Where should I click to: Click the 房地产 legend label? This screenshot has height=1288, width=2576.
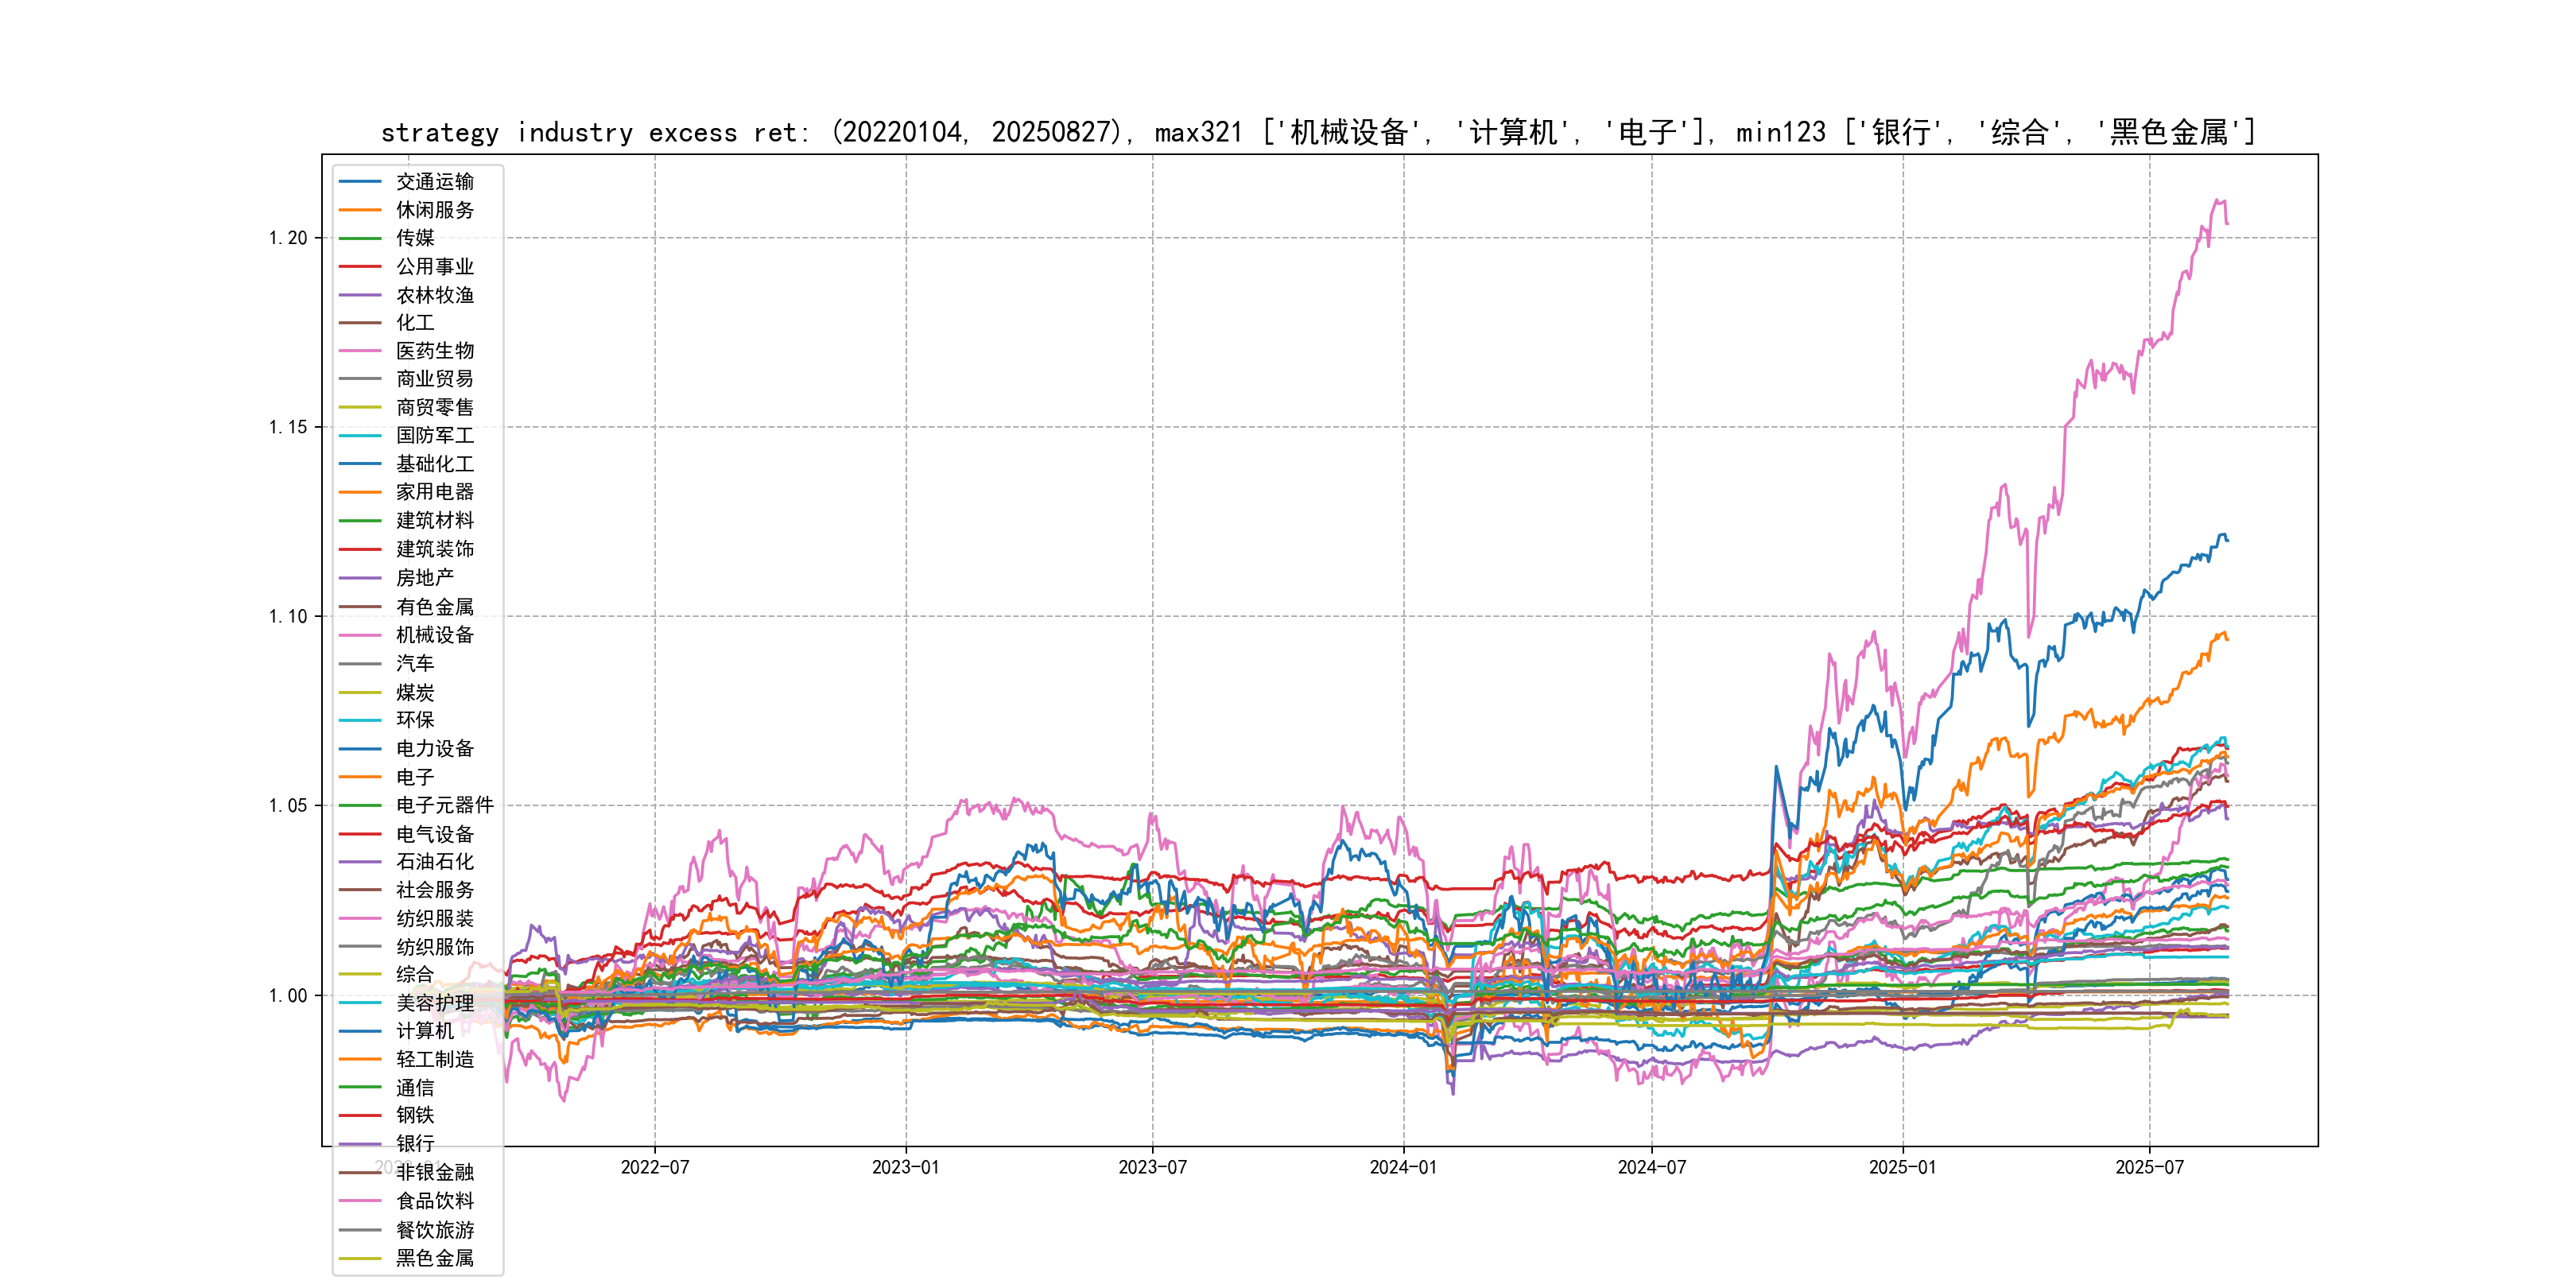click(x=424, y=578)
